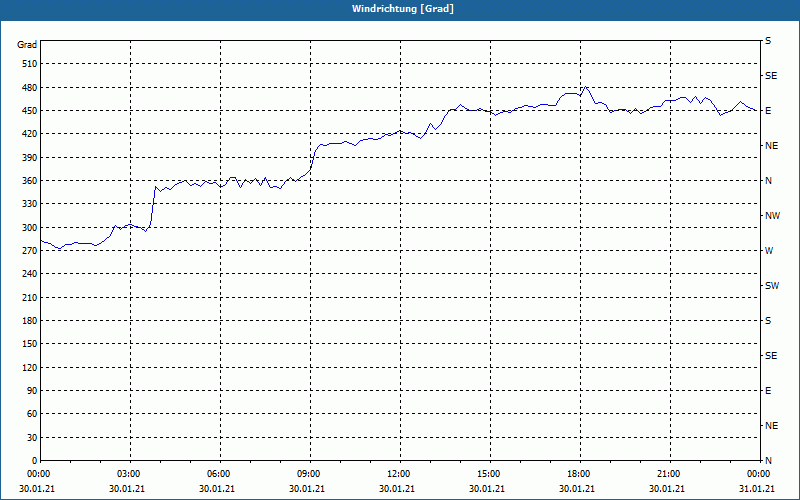This screenshot has width=800, height=500.
Task: Select the 12:00 time label
Action: tap(398, 474)
